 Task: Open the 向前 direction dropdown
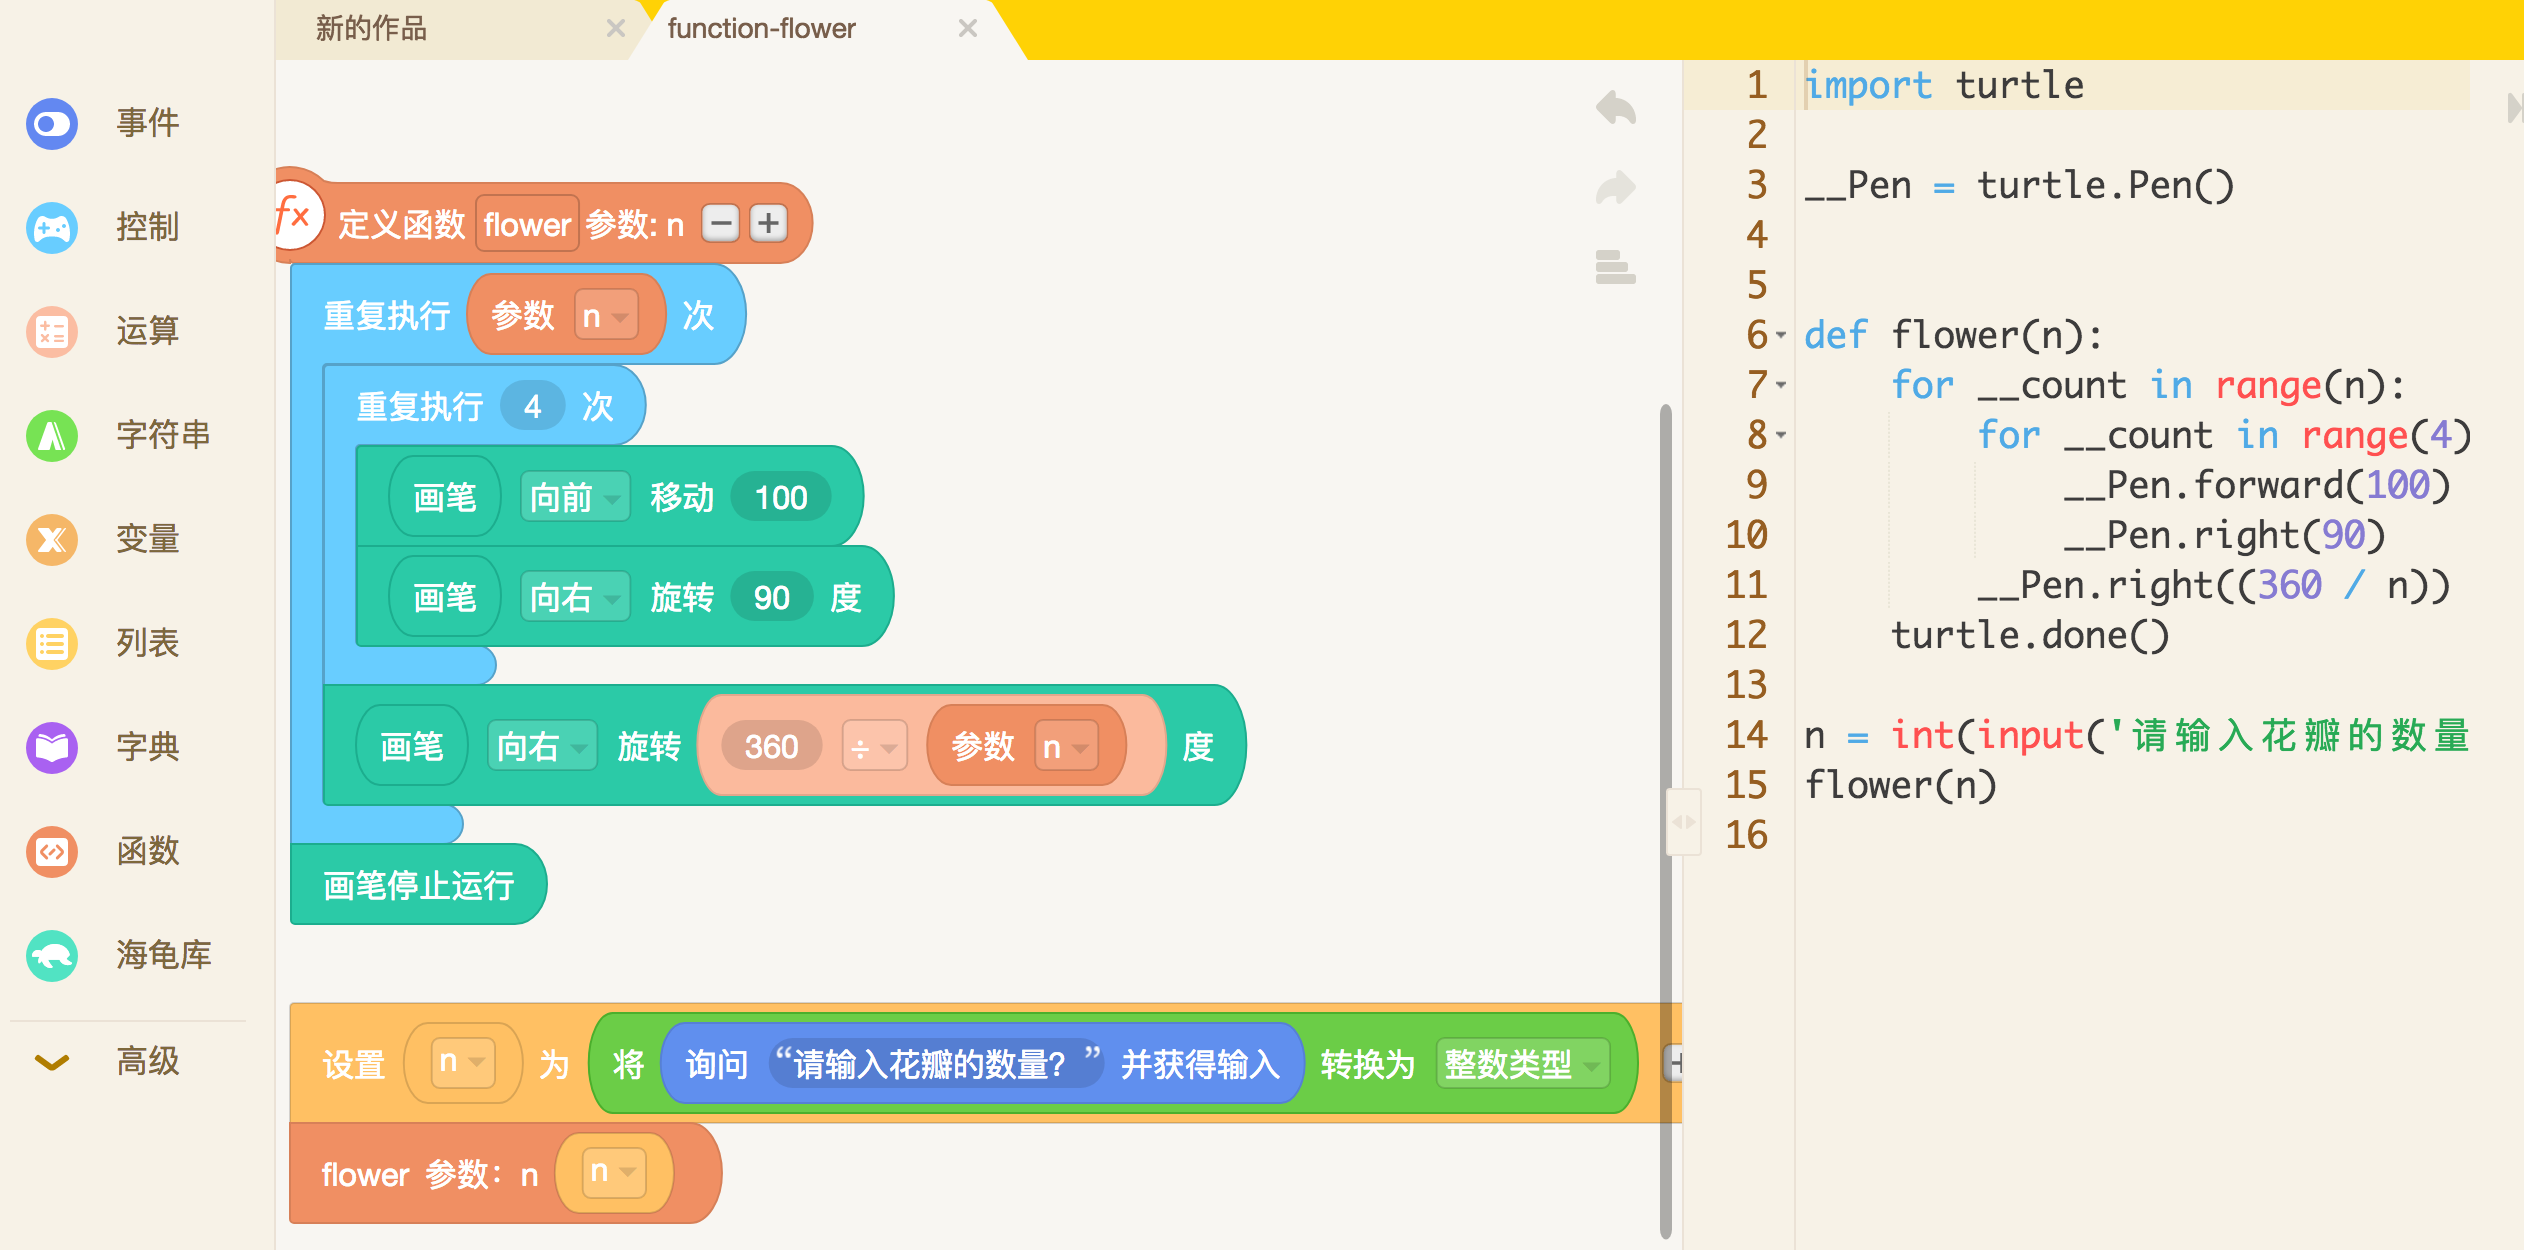point(574,498)
